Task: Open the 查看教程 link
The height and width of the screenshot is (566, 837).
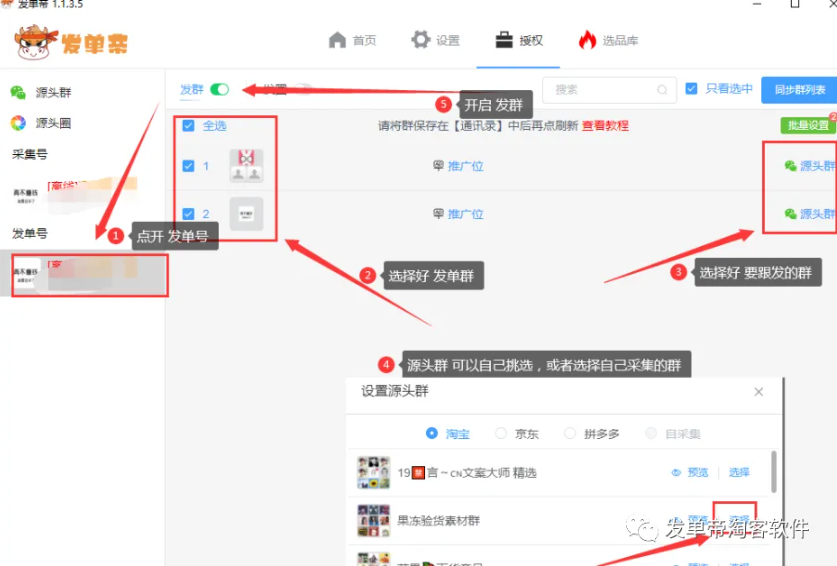Action: pyautogui.click(x=605, y=125)
